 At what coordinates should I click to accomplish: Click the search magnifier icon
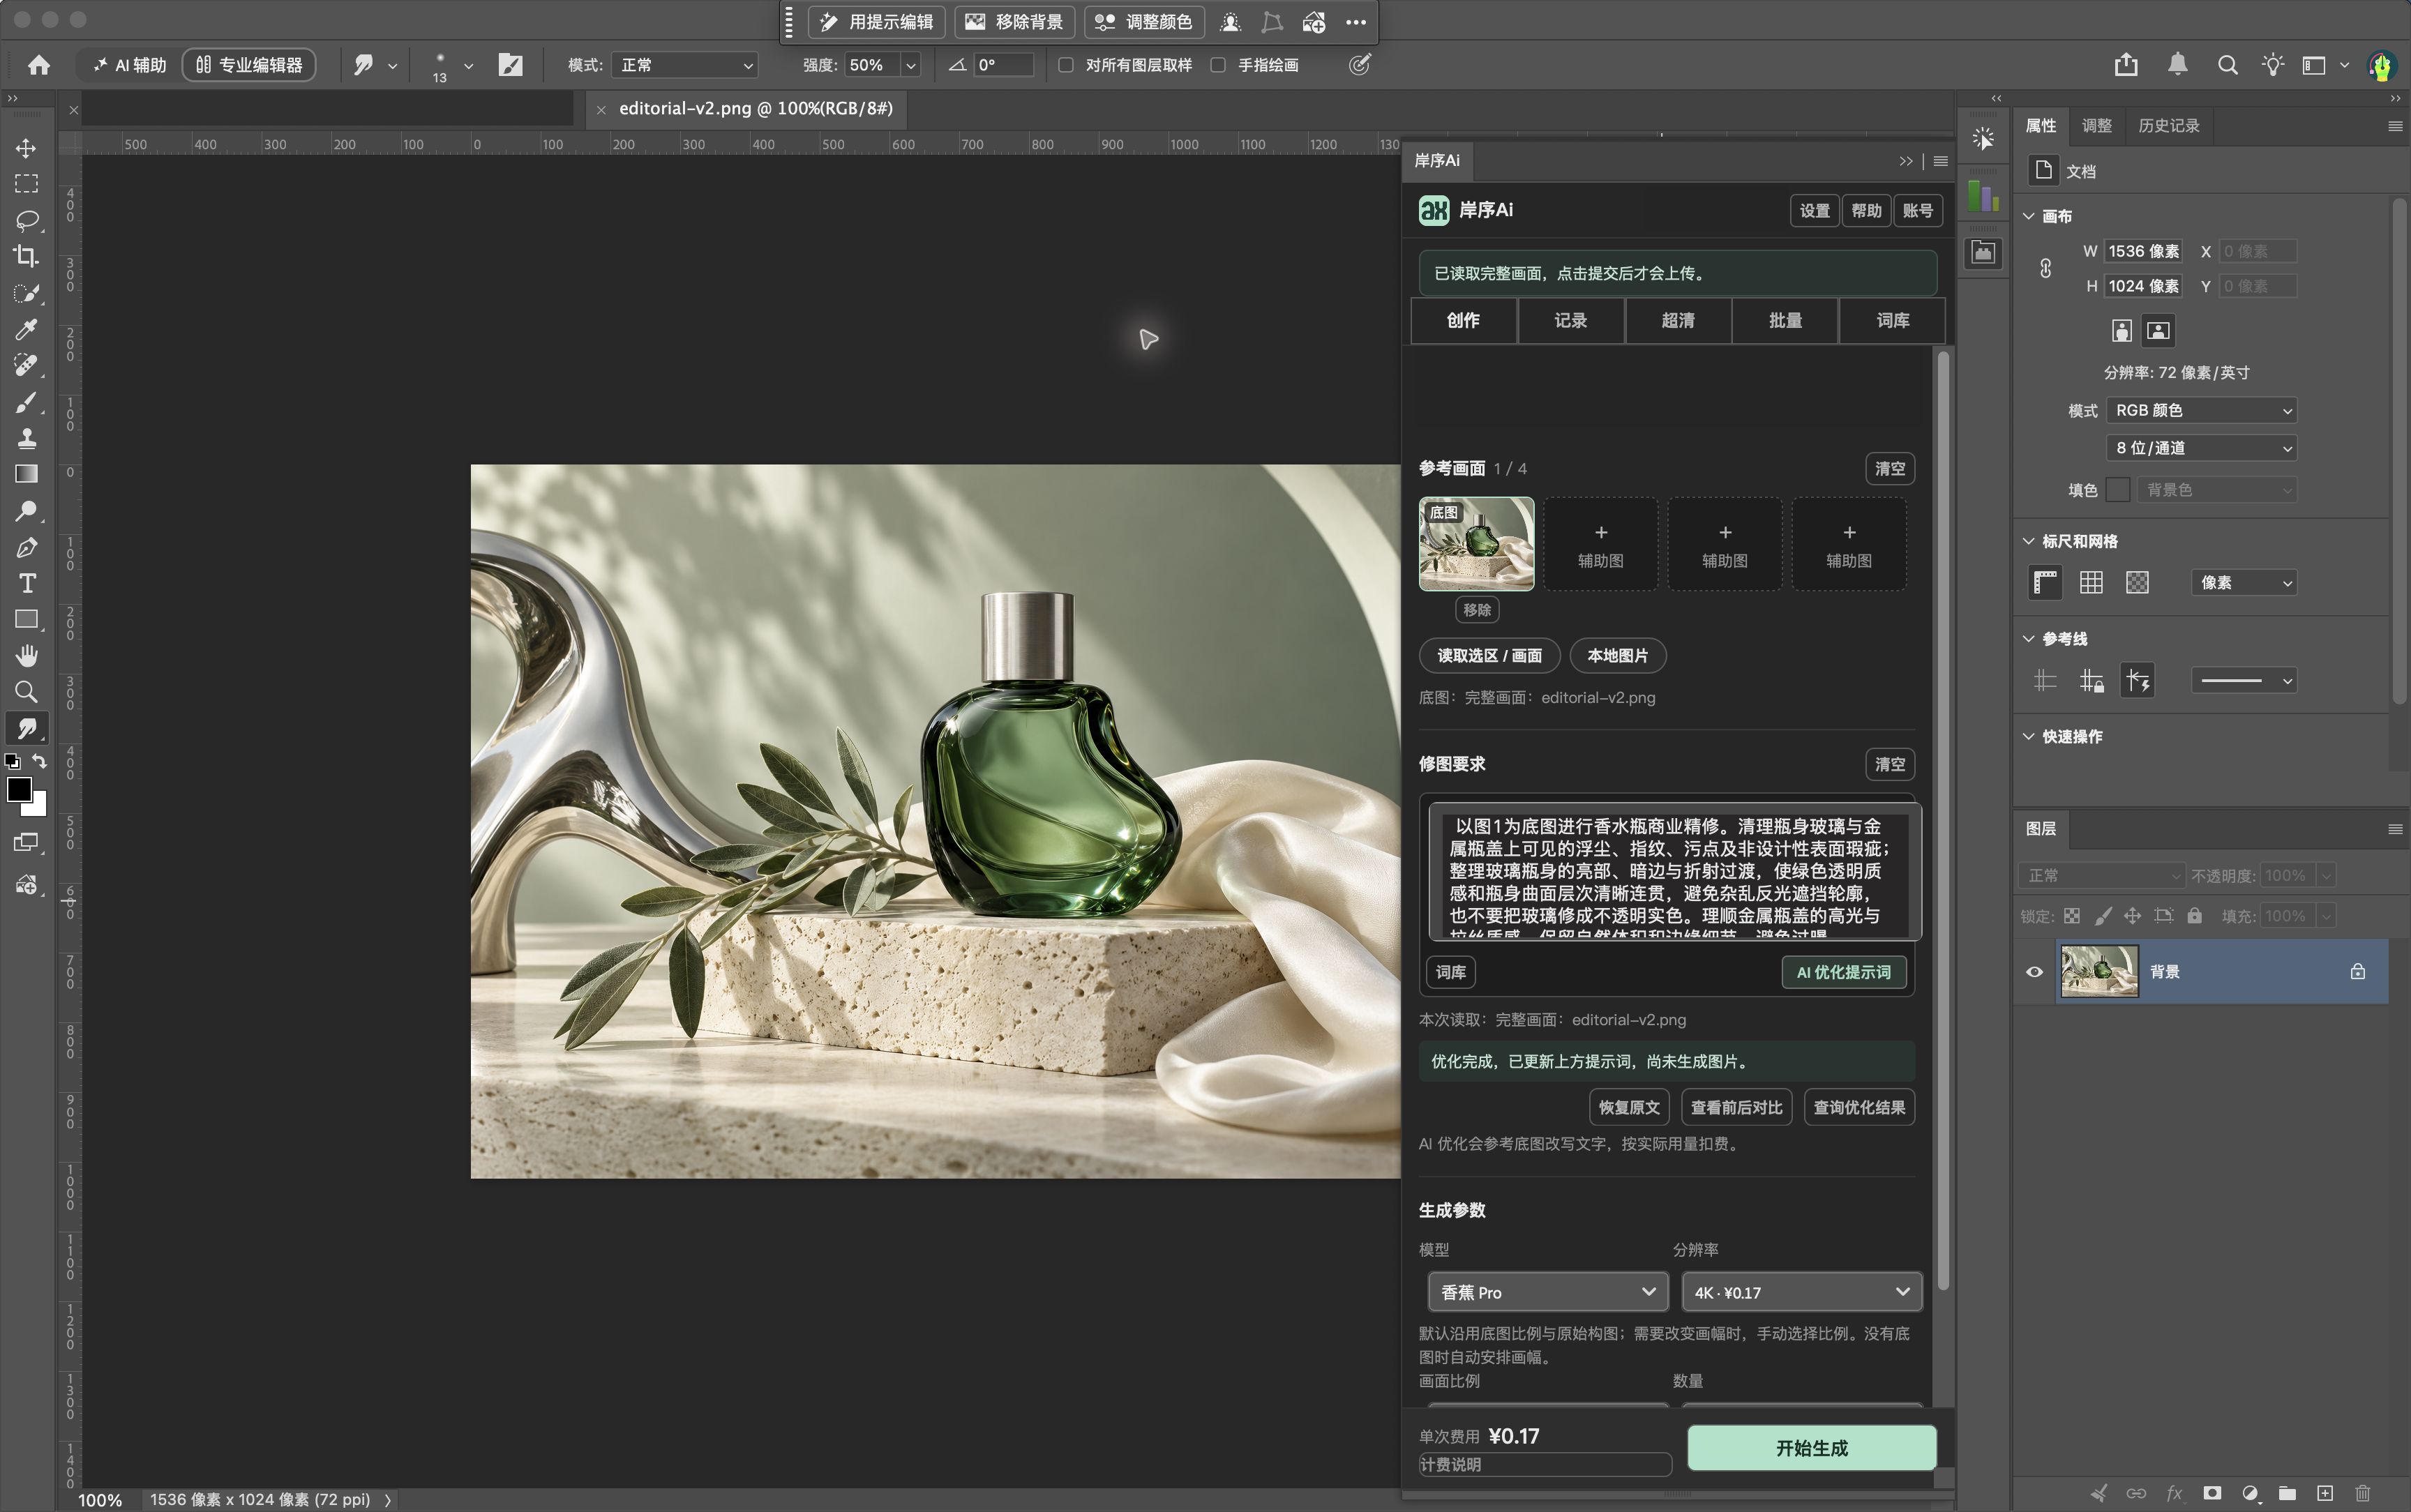(2227, 65)
